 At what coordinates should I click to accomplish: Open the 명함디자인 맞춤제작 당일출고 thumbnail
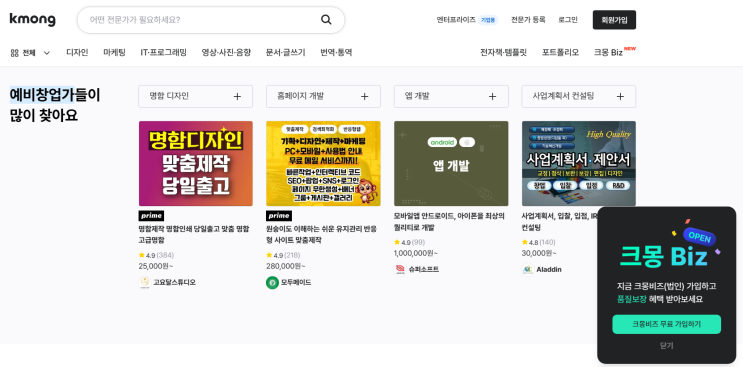click(195, 163)
